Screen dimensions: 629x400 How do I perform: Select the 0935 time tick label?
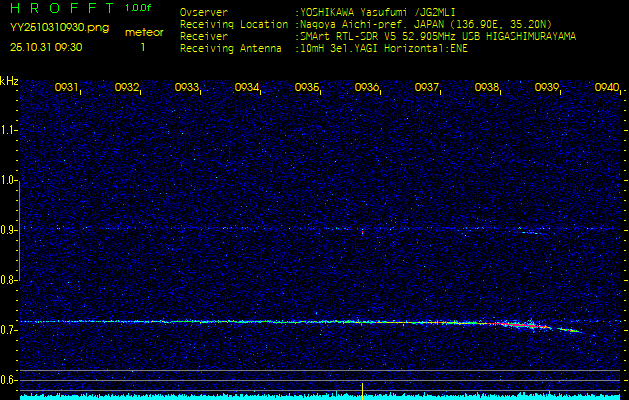pos(306,88)
